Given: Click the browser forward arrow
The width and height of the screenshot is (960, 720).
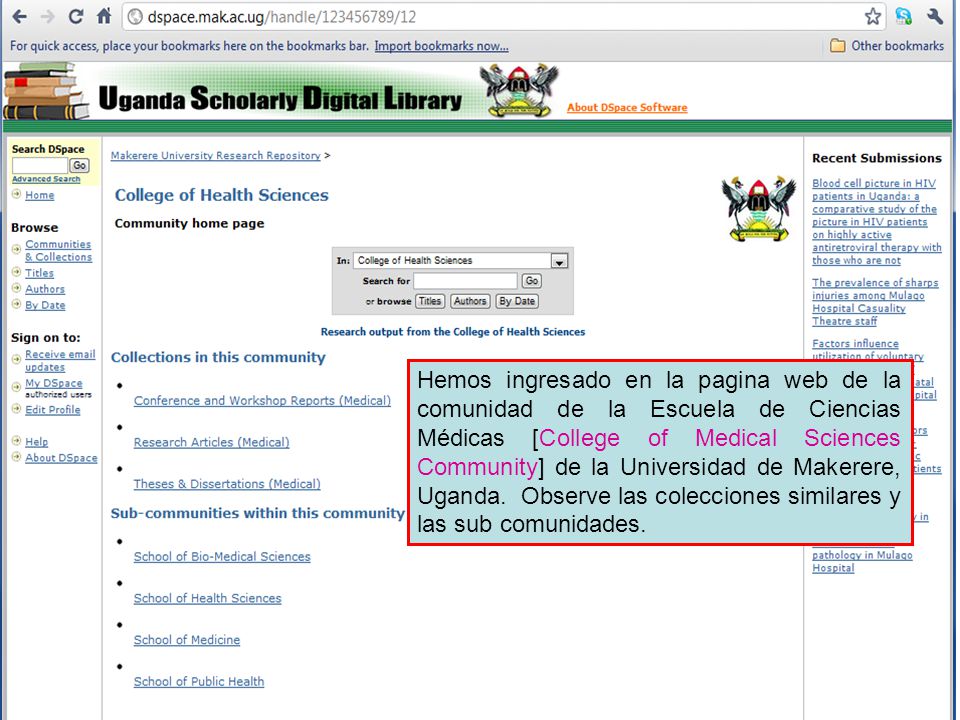Looking at the screenshot, I should pos(47,17).
